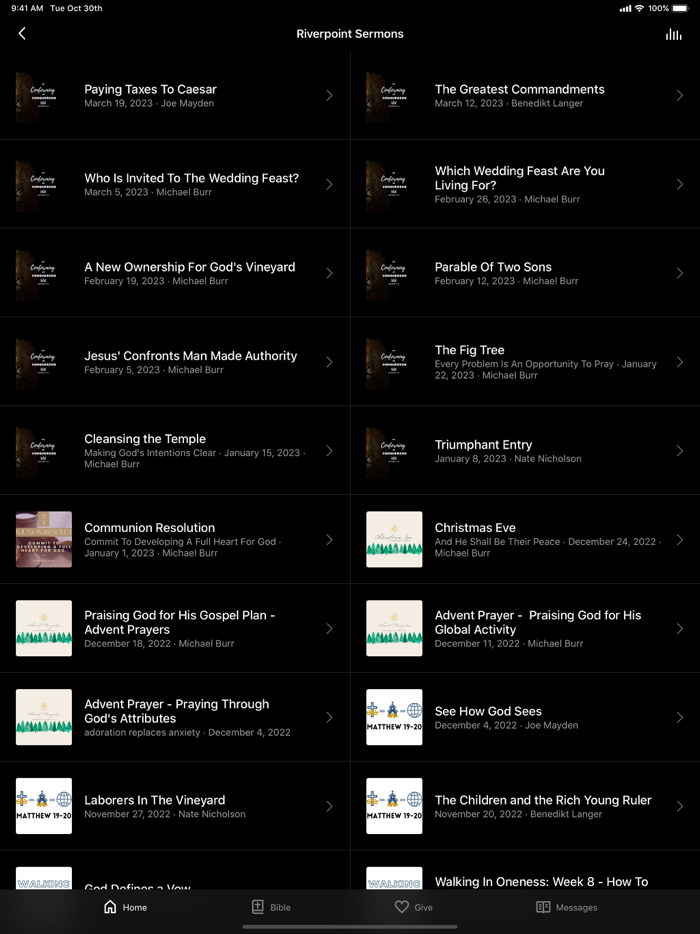This screenshot has height=934, width=700.
Task: Open chevron beside Parable Of Two Sons
Action: 679,273
